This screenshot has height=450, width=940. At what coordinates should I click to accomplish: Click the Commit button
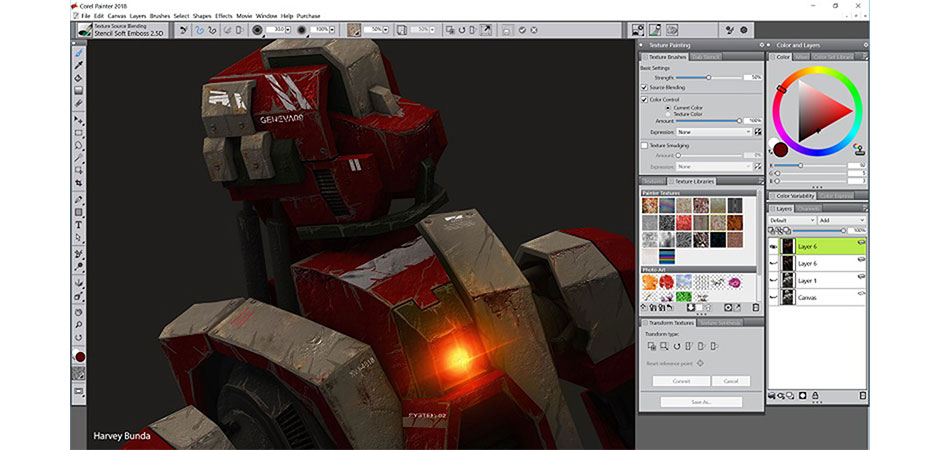[x=681, y=381]
